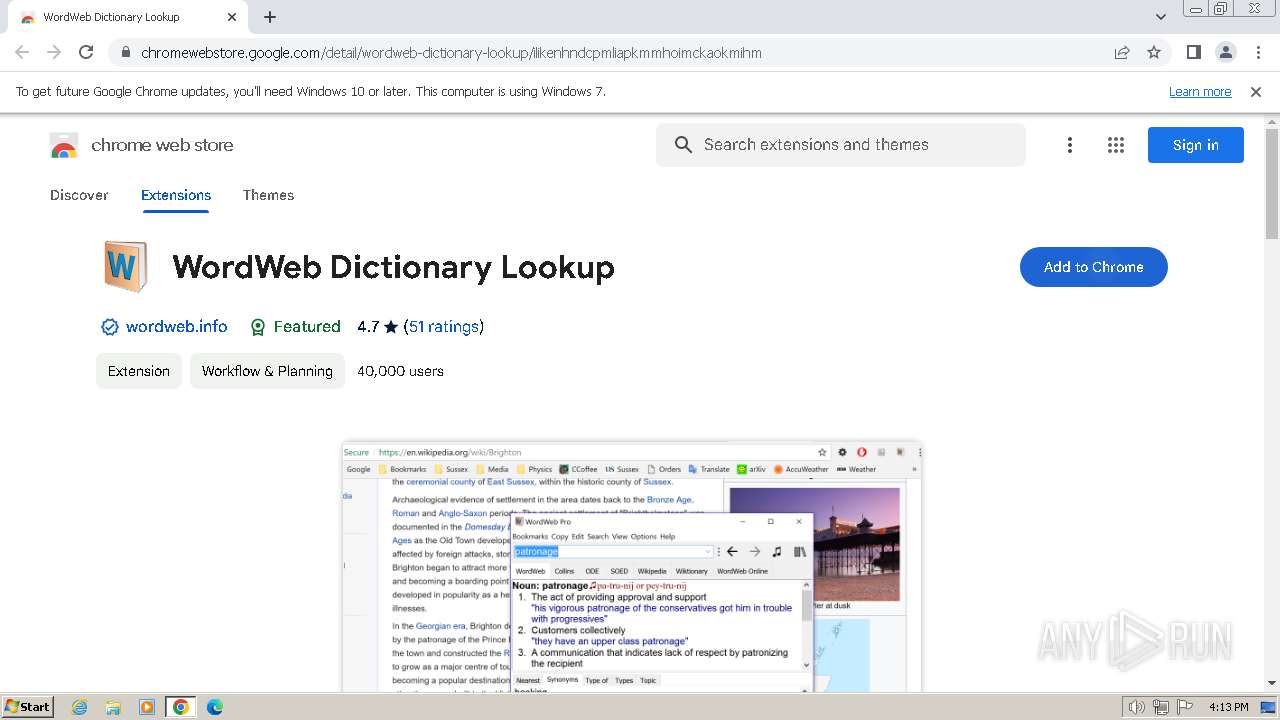Image resolution: width=1280 pixels, height=720 pixels.
Task: Open the Google apps grid
Action: coord(1116,145)
